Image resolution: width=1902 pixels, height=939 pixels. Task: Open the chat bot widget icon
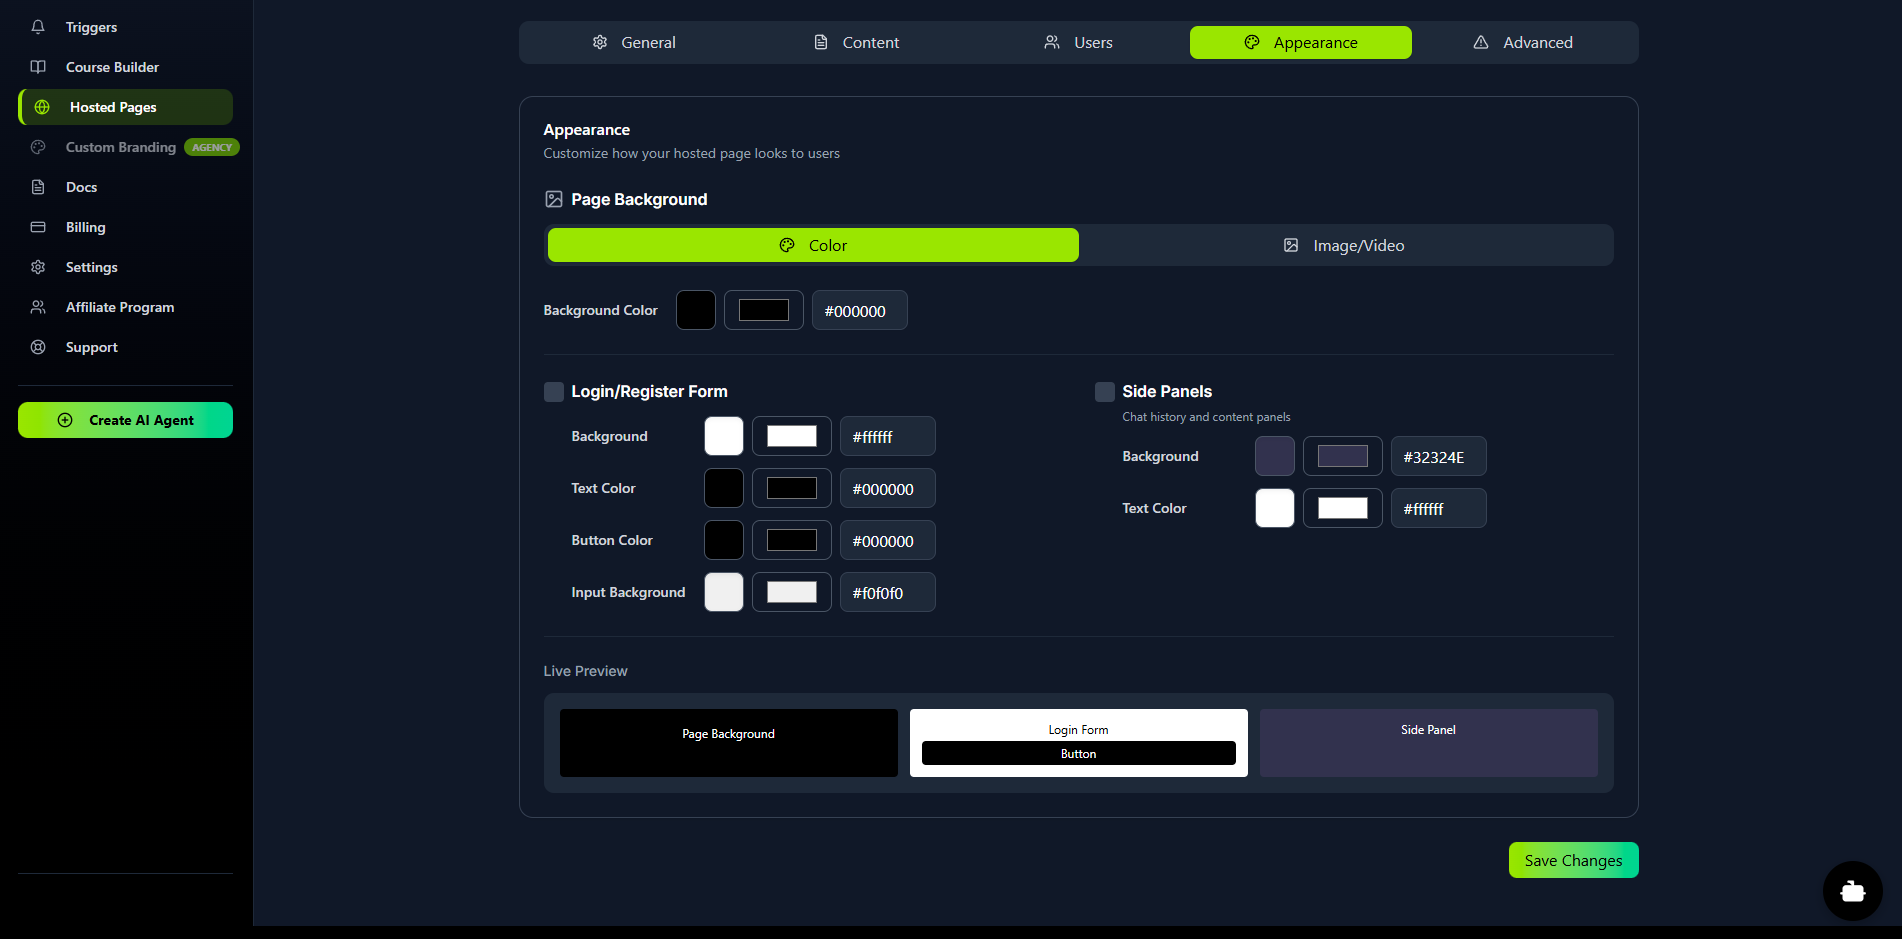pyautogui.click(x=1852, y=891)
